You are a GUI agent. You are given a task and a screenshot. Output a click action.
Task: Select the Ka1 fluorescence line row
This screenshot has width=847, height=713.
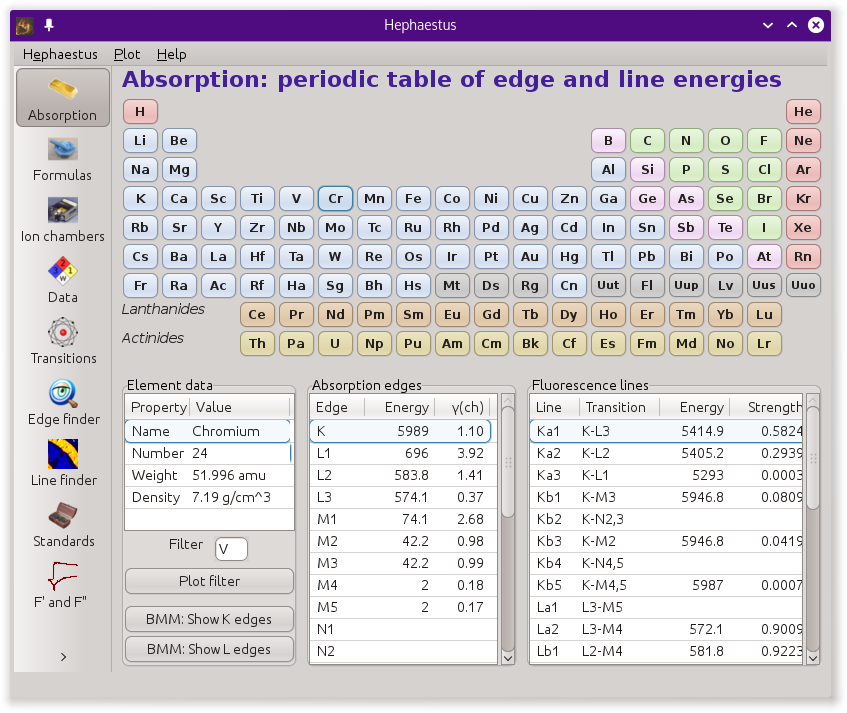(666, 431)
